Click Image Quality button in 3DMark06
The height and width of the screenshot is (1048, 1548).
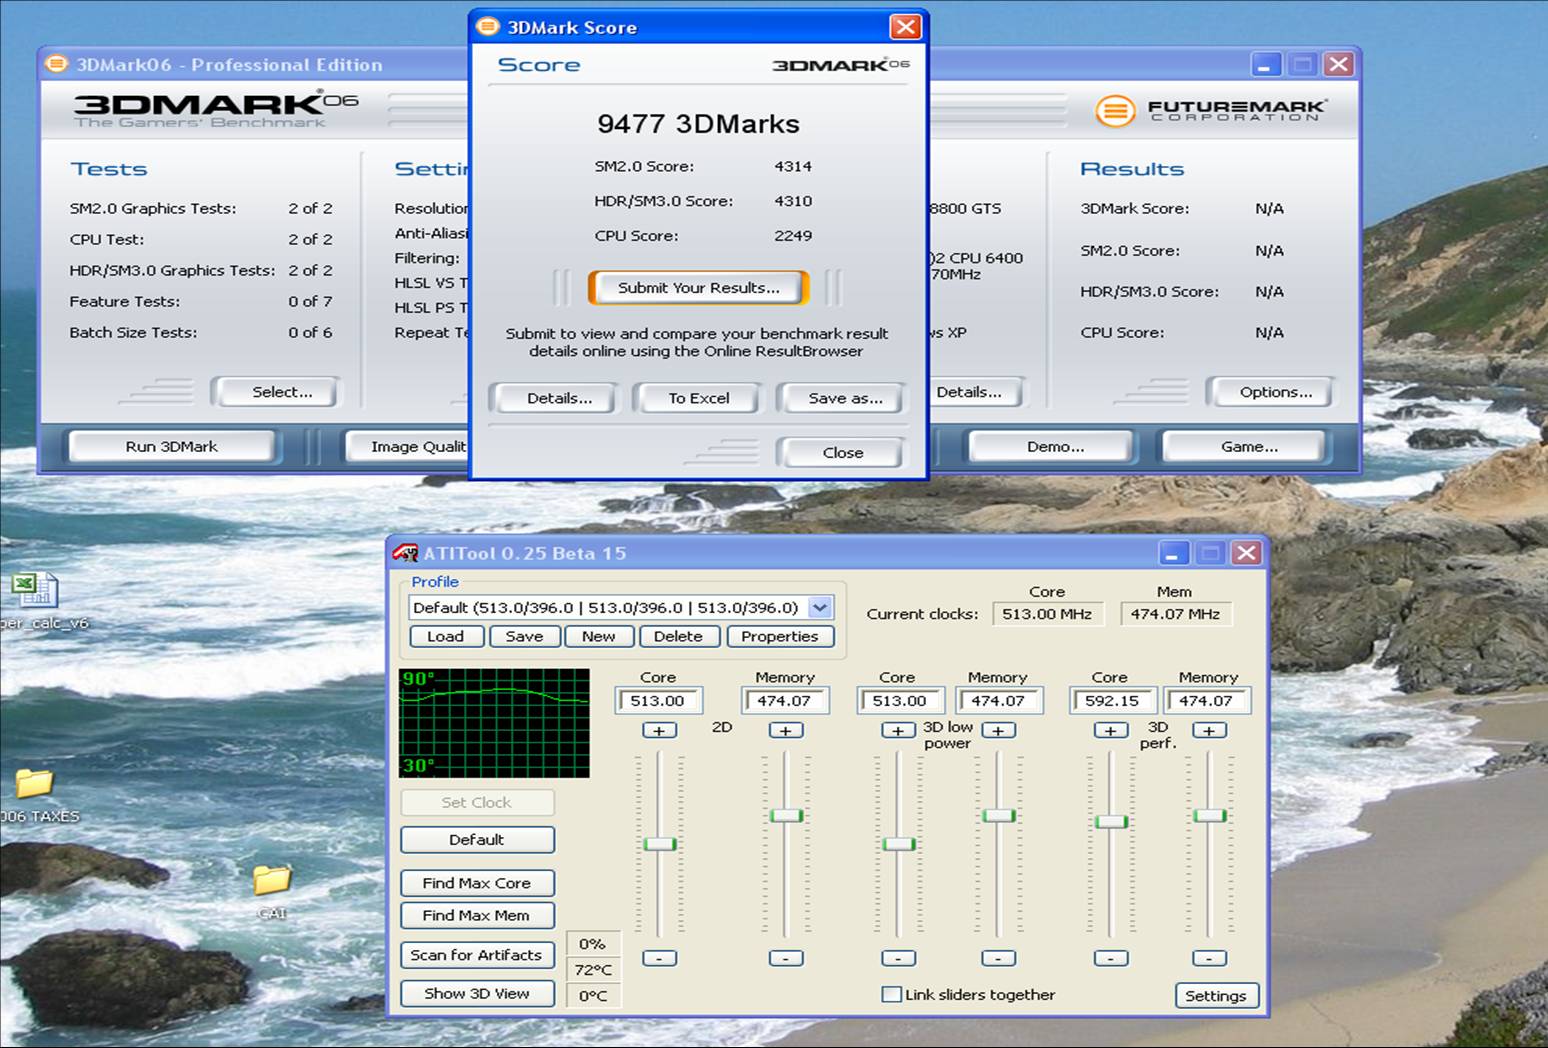(409, 446)
